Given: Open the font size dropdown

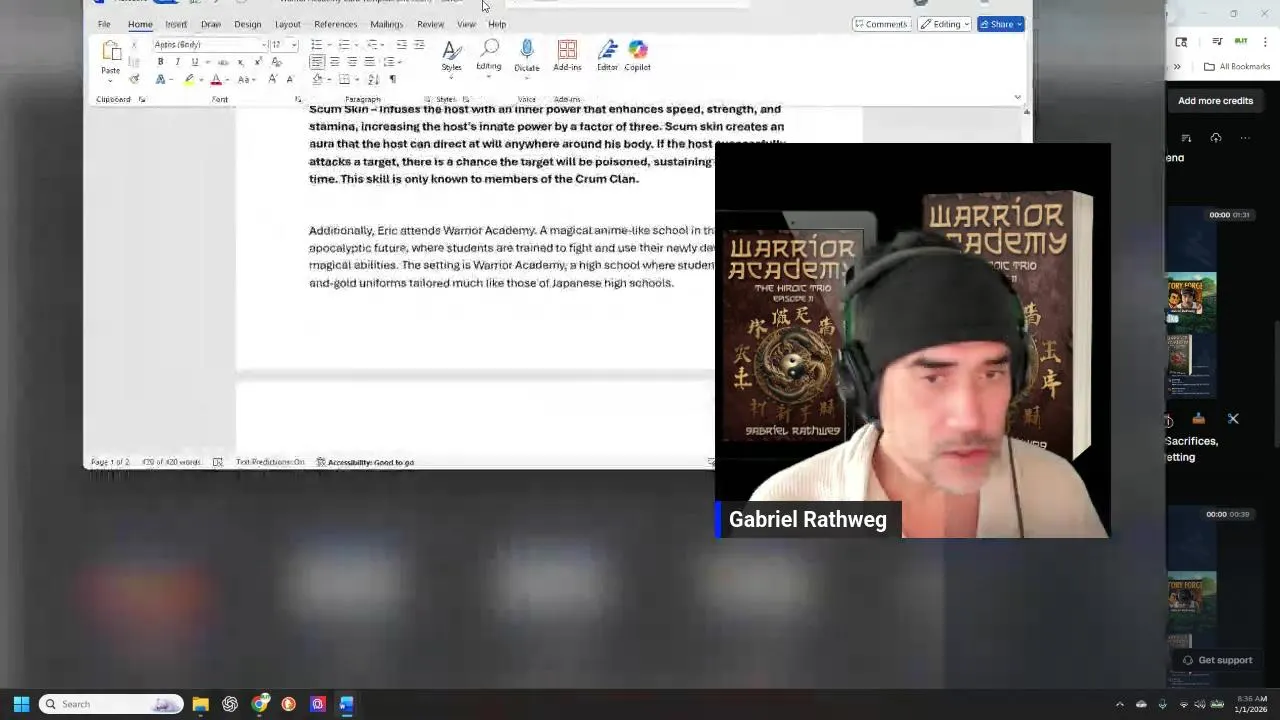Looking at the screenshot, I should click(x=294, y=44).
